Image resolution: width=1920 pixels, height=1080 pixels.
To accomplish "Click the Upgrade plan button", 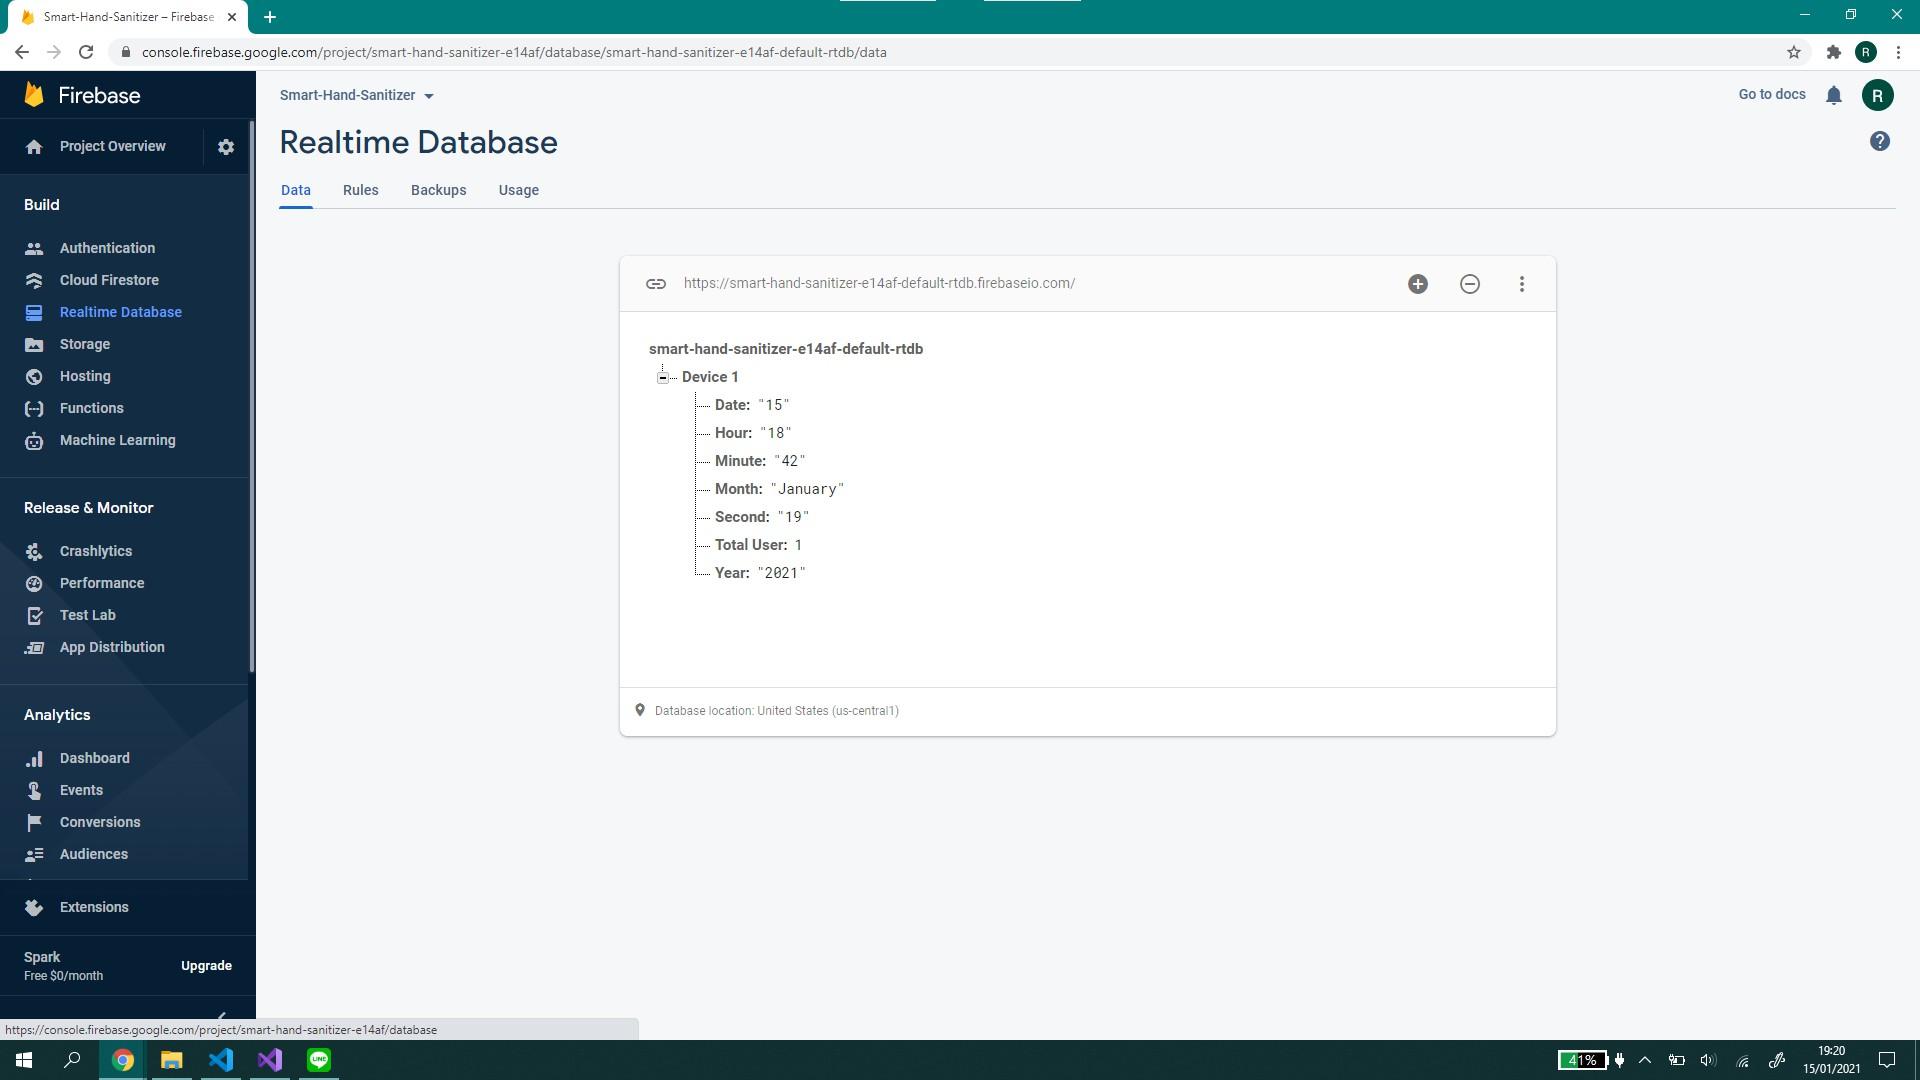I will [207, 965].
